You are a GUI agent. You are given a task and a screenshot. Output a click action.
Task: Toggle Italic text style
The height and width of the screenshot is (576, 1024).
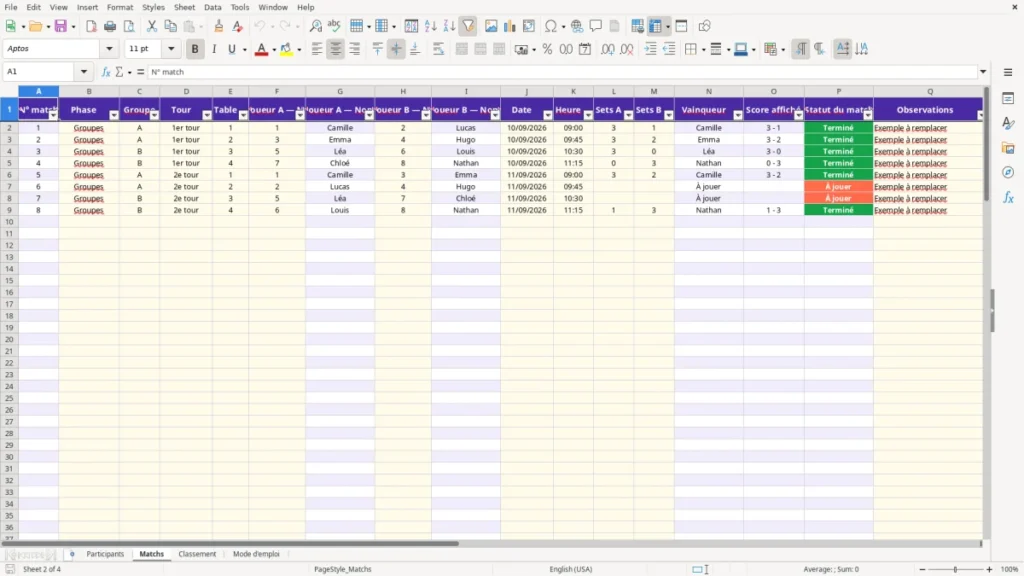[214, 49]
